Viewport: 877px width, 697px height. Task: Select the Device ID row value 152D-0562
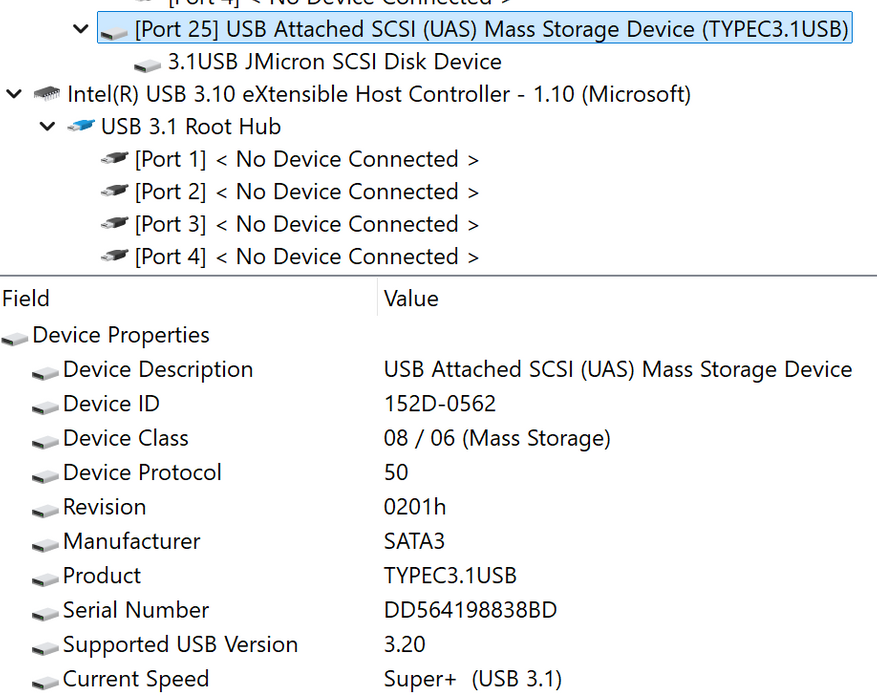[x=439, y=404]
